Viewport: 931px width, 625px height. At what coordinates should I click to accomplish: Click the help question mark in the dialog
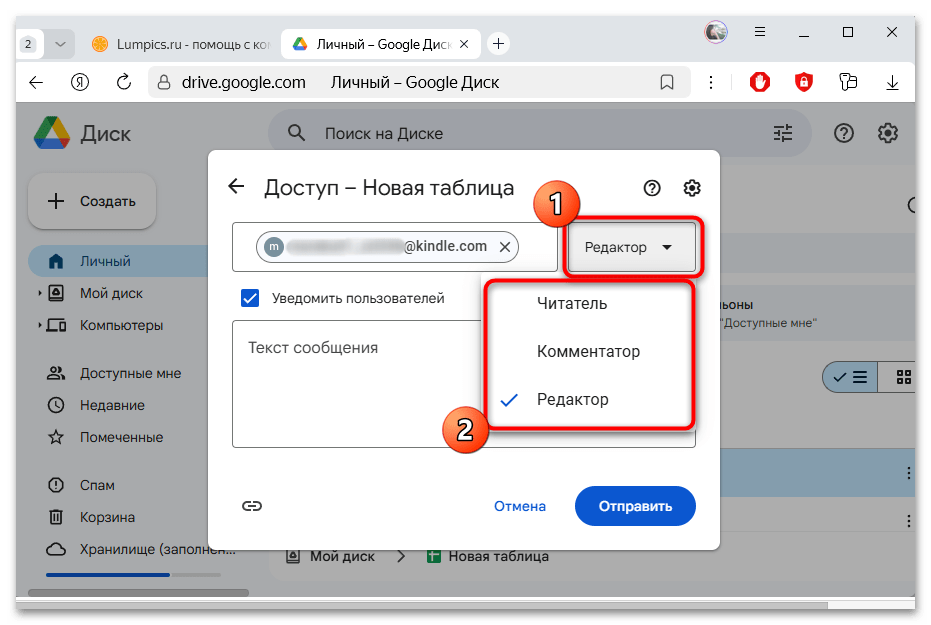(652, 187)
